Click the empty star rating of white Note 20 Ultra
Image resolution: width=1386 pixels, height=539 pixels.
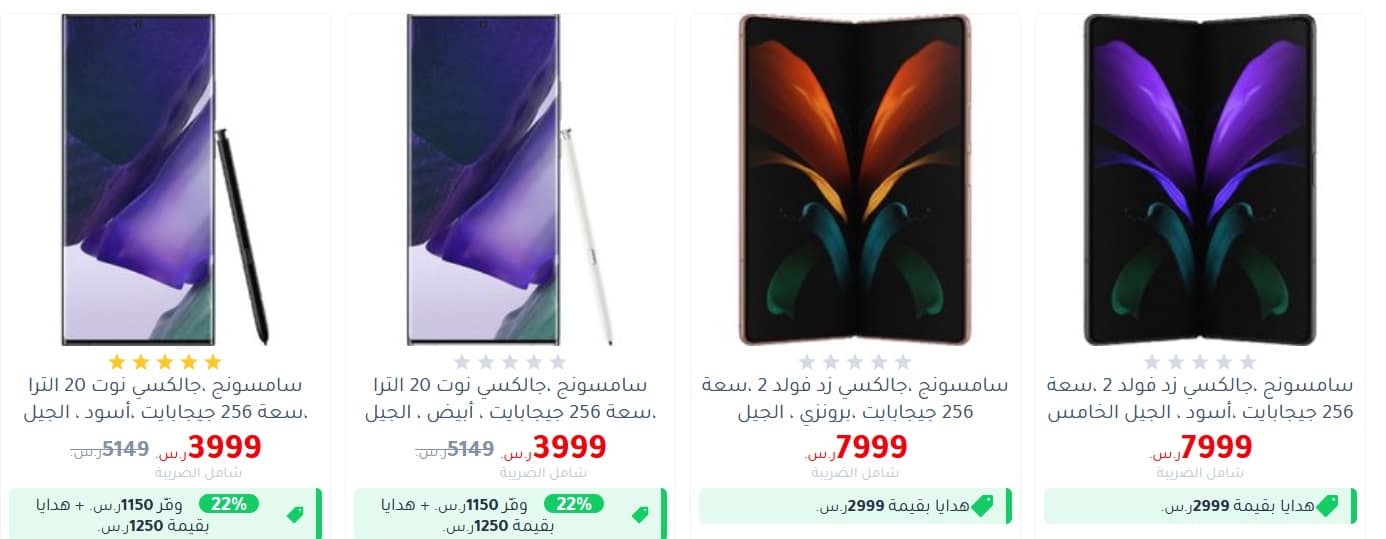[510, 362]
